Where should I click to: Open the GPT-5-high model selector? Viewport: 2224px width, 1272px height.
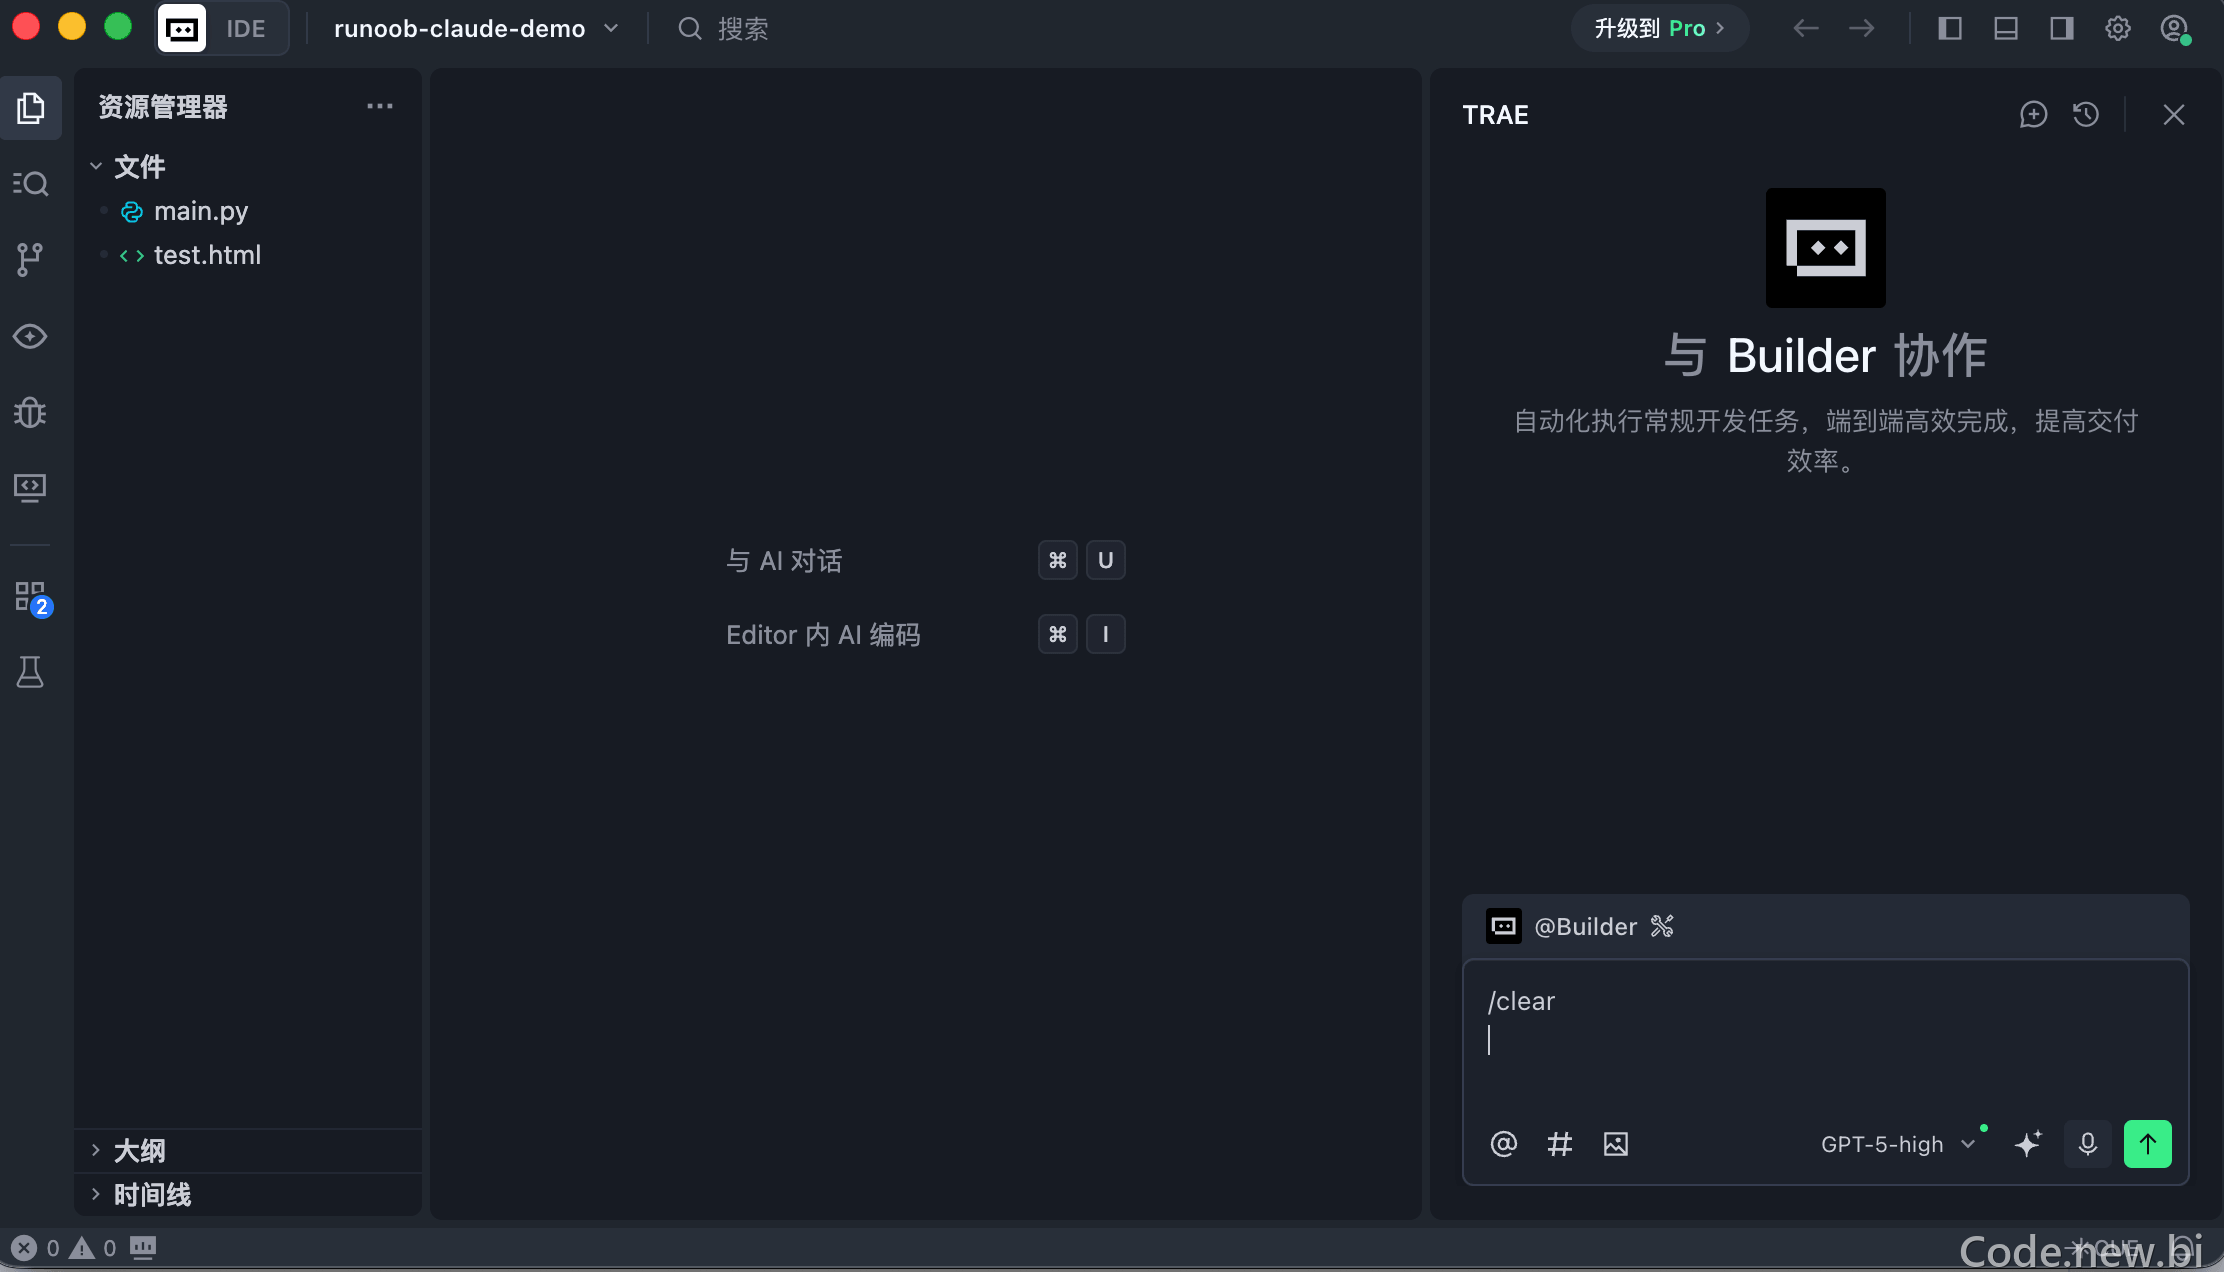[1898, 1144]
